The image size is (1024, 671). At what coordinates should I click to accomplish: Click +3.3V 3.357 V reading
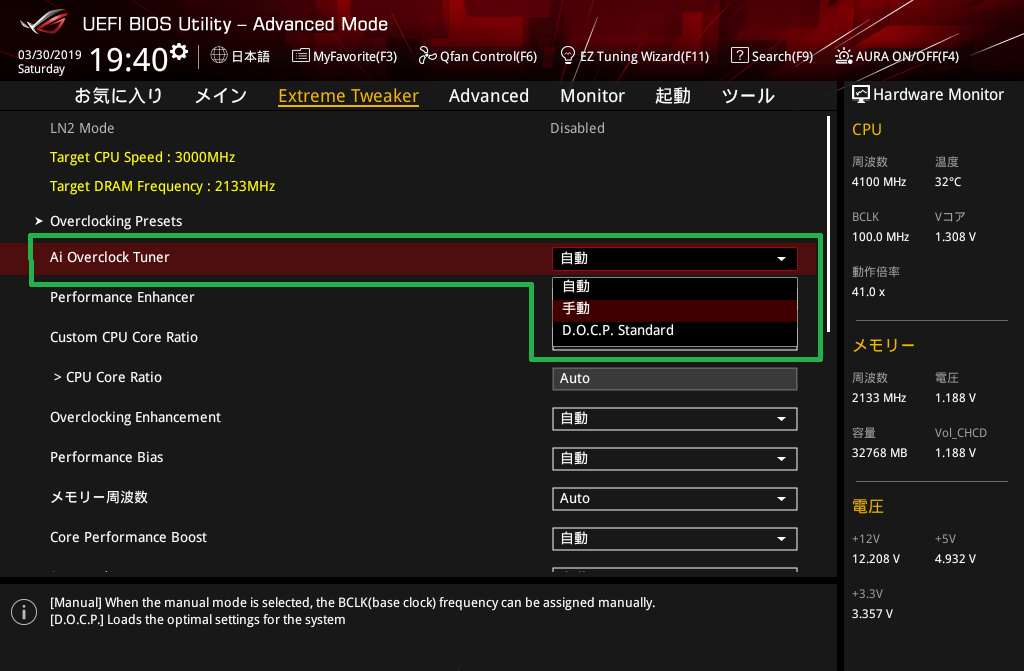pyautogui.click(x=872, y=614)
